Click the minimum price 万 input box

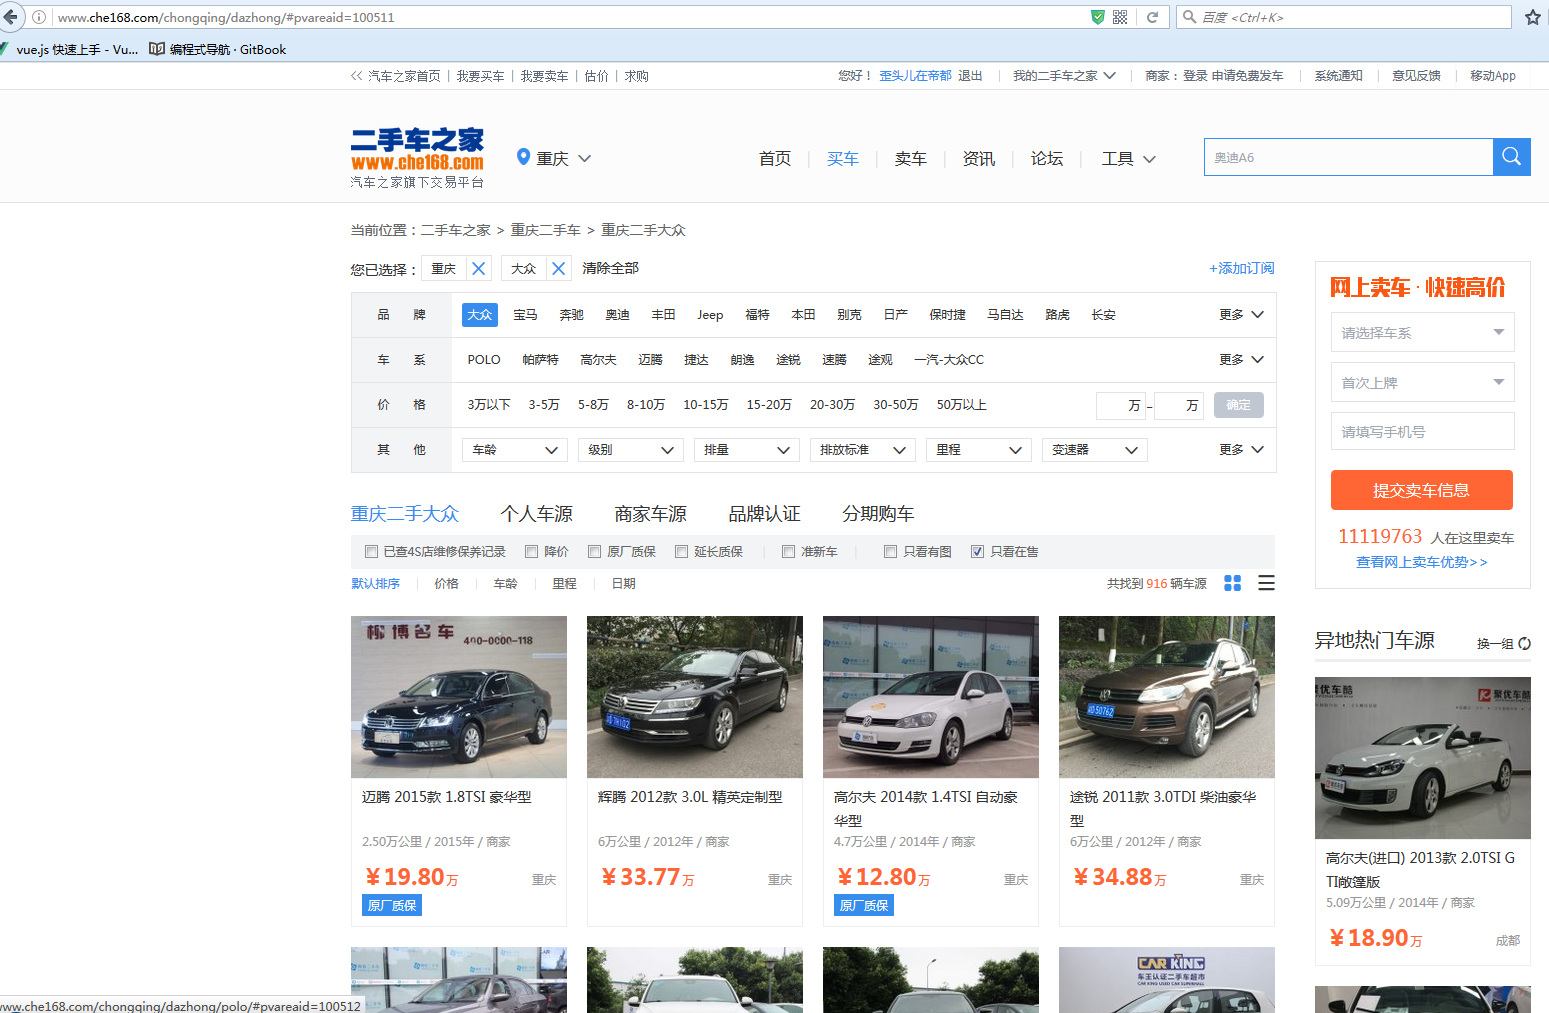tap(1121, 405)
